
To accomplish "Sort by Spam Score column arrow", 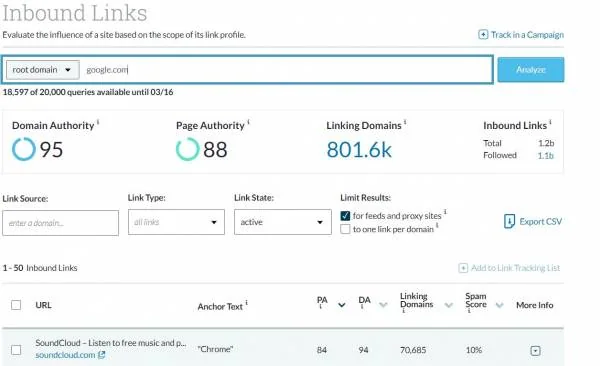I will pyautogui.click(x=499, y=305).
